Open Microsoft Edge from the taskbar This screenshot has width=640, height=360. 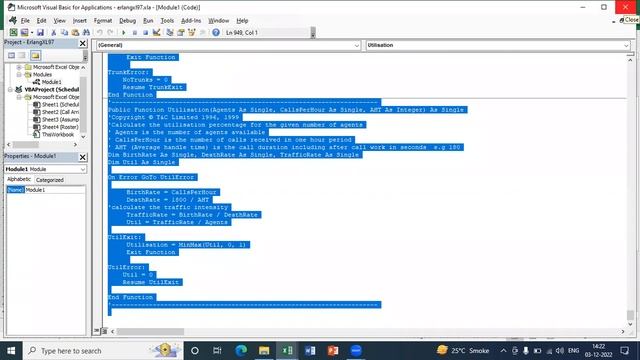pos(241,351)
